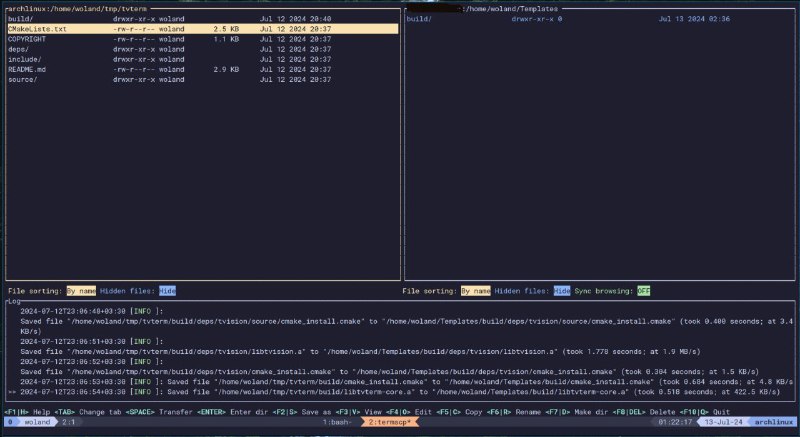The height and width of the screenshot is (437, 800).
Task: Click the F2|S Save as shortcut
Action: click(x=301, y=412)
